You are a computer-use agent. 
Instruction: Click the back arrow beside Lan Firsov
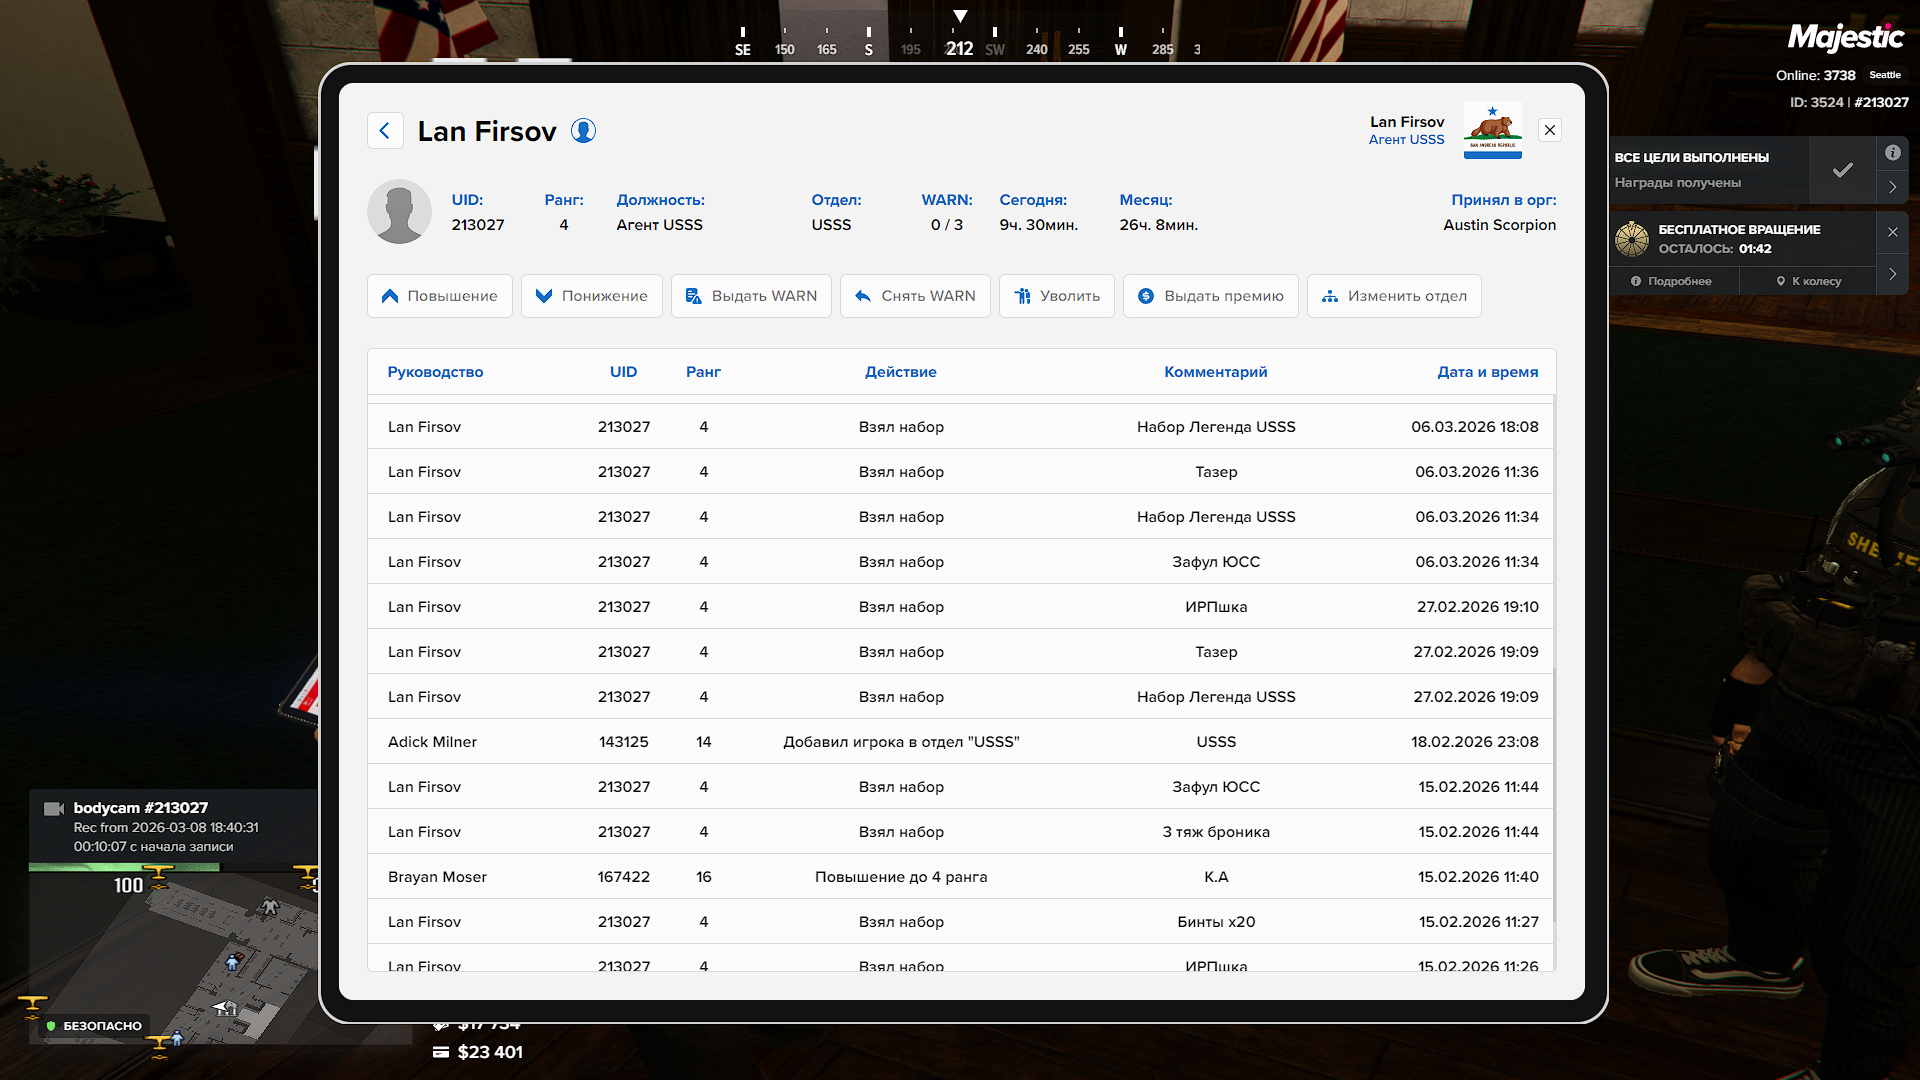[x=385, y=131]
